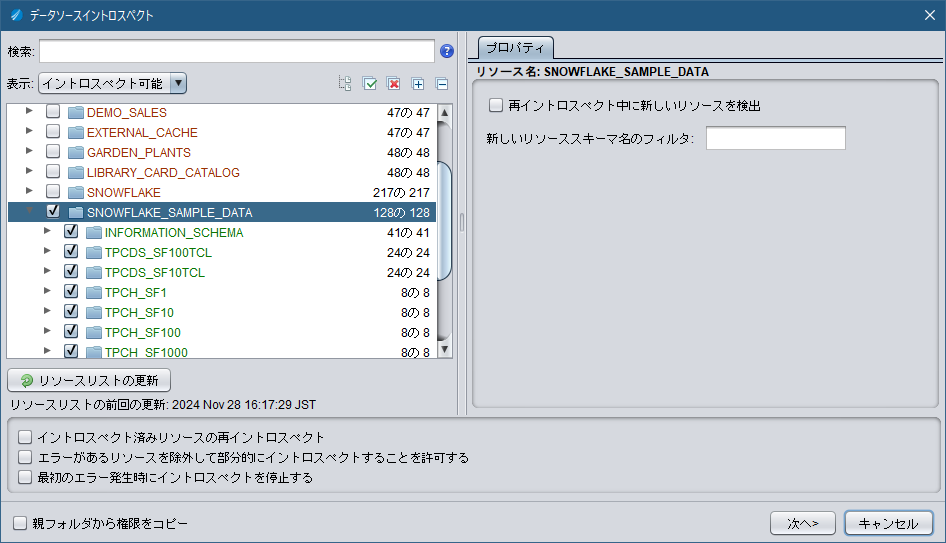Click the tree view mode icon
This screenshot has width=946, height=543.
[345, 83]
